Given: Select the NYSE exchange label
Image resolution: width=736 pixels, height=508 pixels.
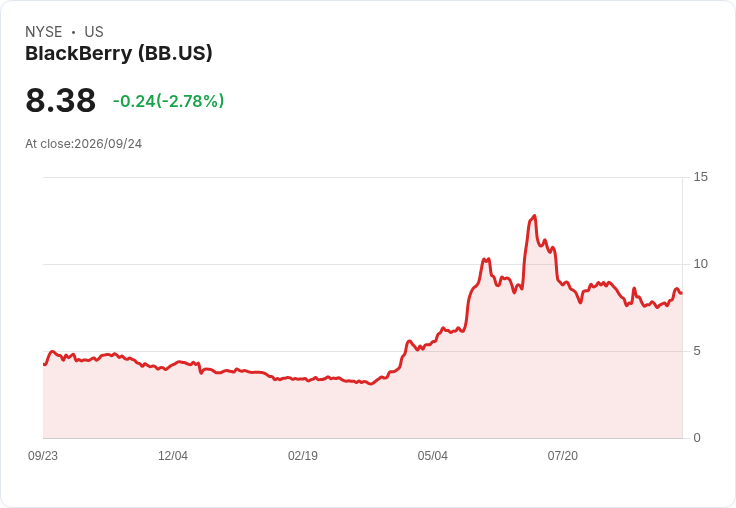Looking at the screenshot, I should coord(44,32).
